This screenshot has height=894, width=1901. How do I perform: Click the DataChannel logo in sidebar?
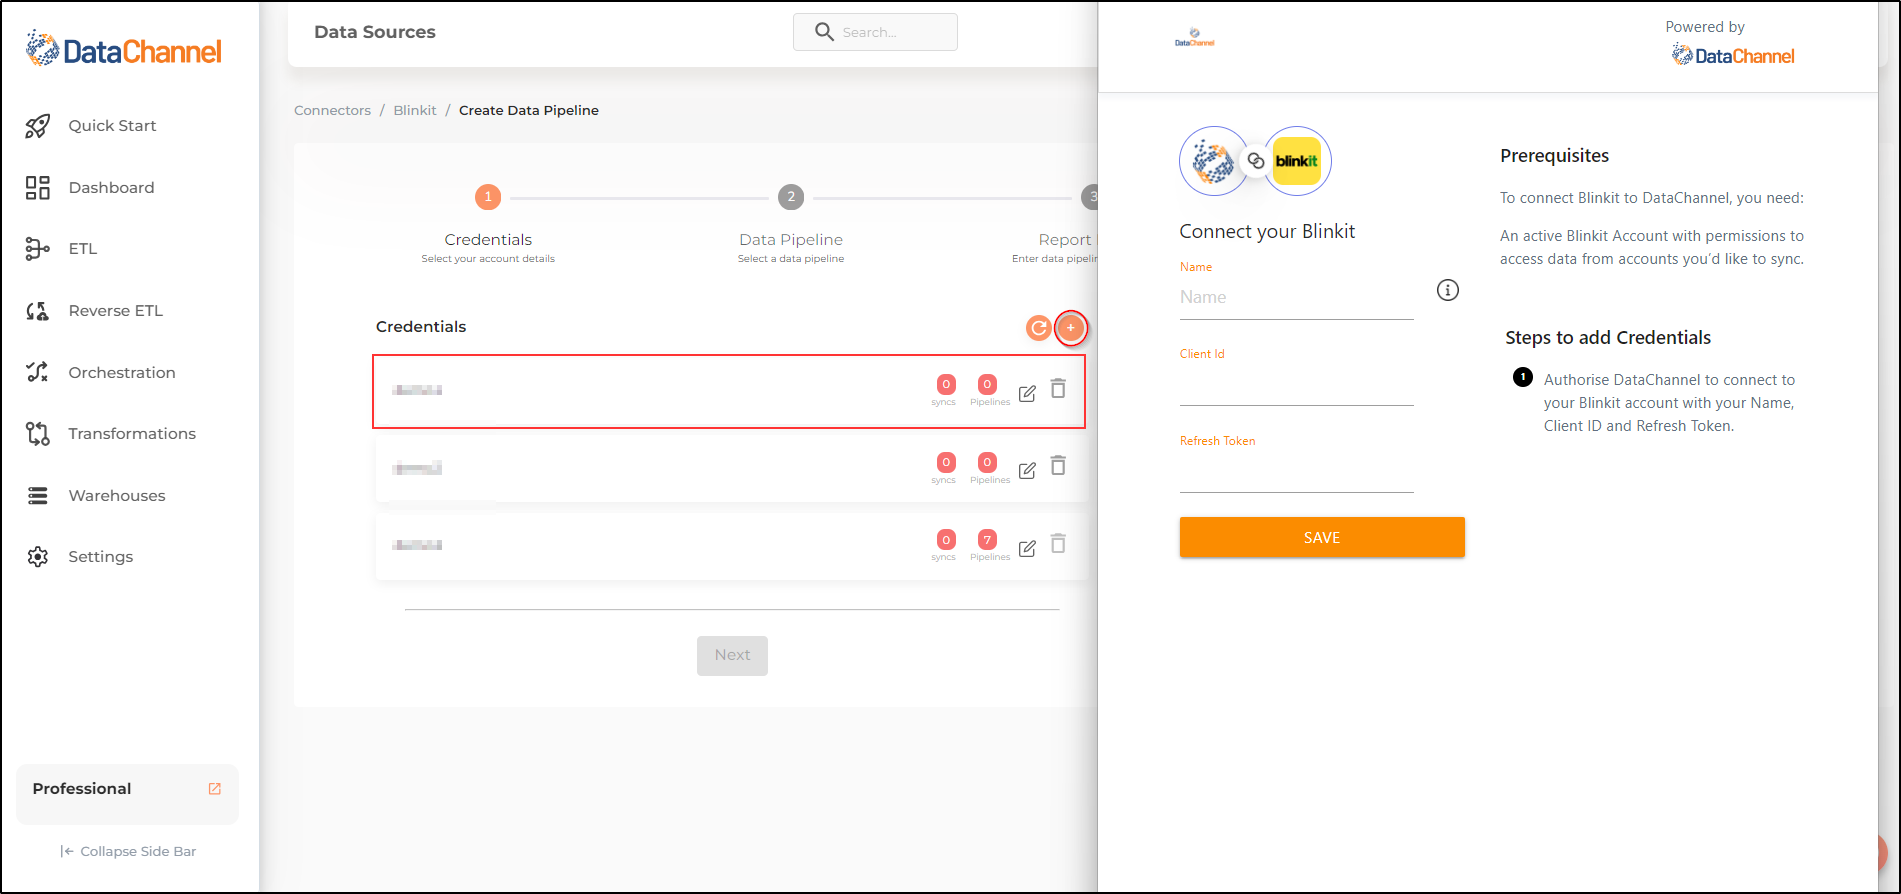(x=124, y=49)
